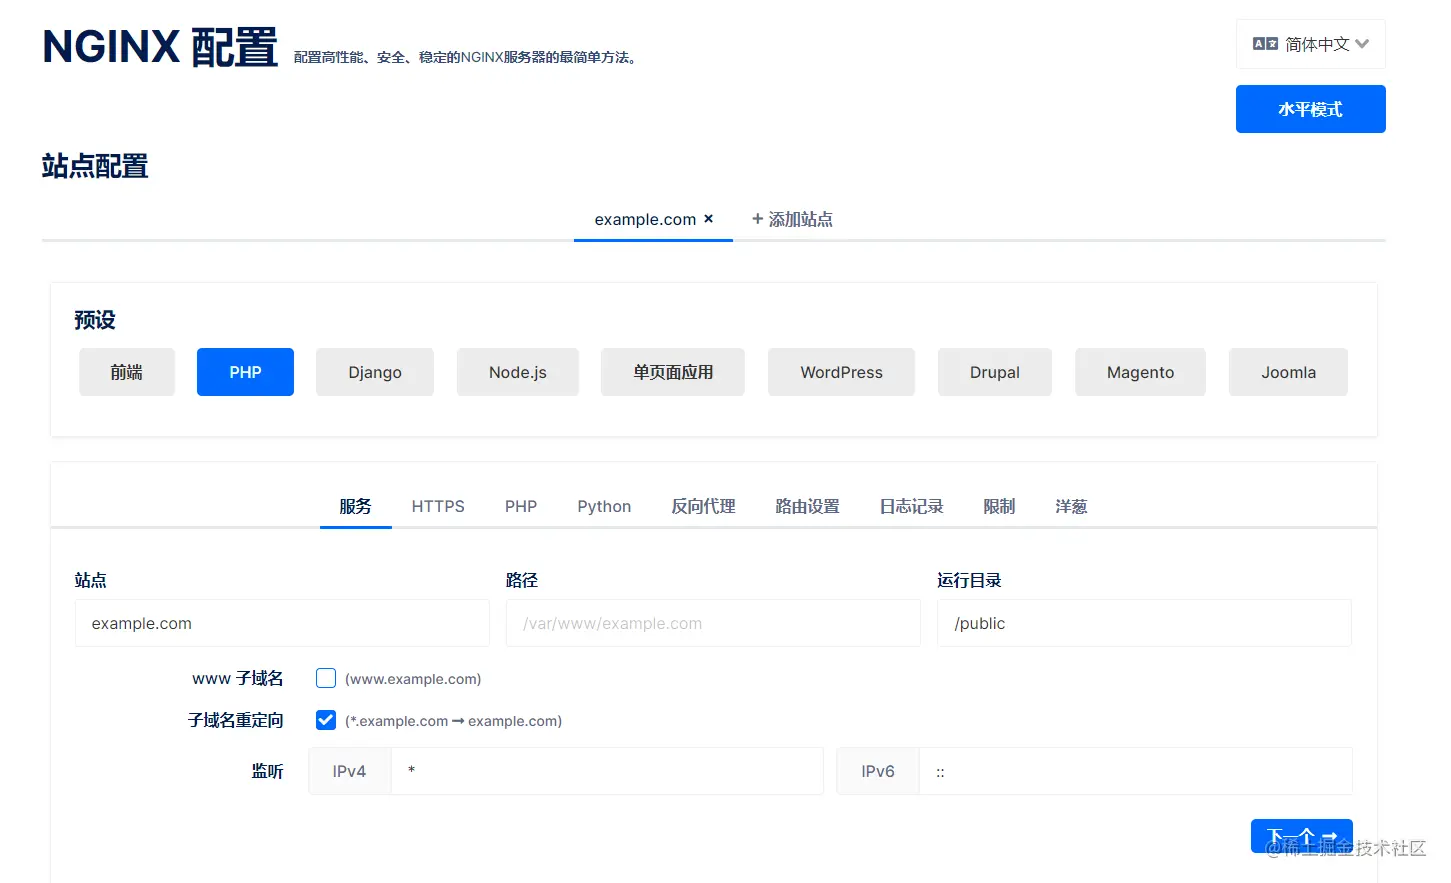The image size is (1451, 883).
Task: Click the 站点 input with example.com
Action: click(282, 623)
